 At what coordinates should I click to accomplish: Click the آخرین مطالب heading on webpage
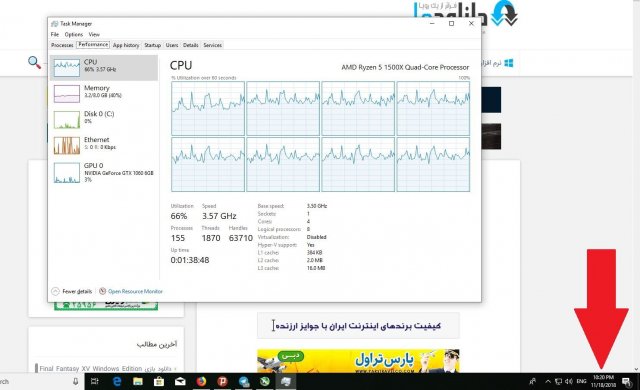(157, 344)
